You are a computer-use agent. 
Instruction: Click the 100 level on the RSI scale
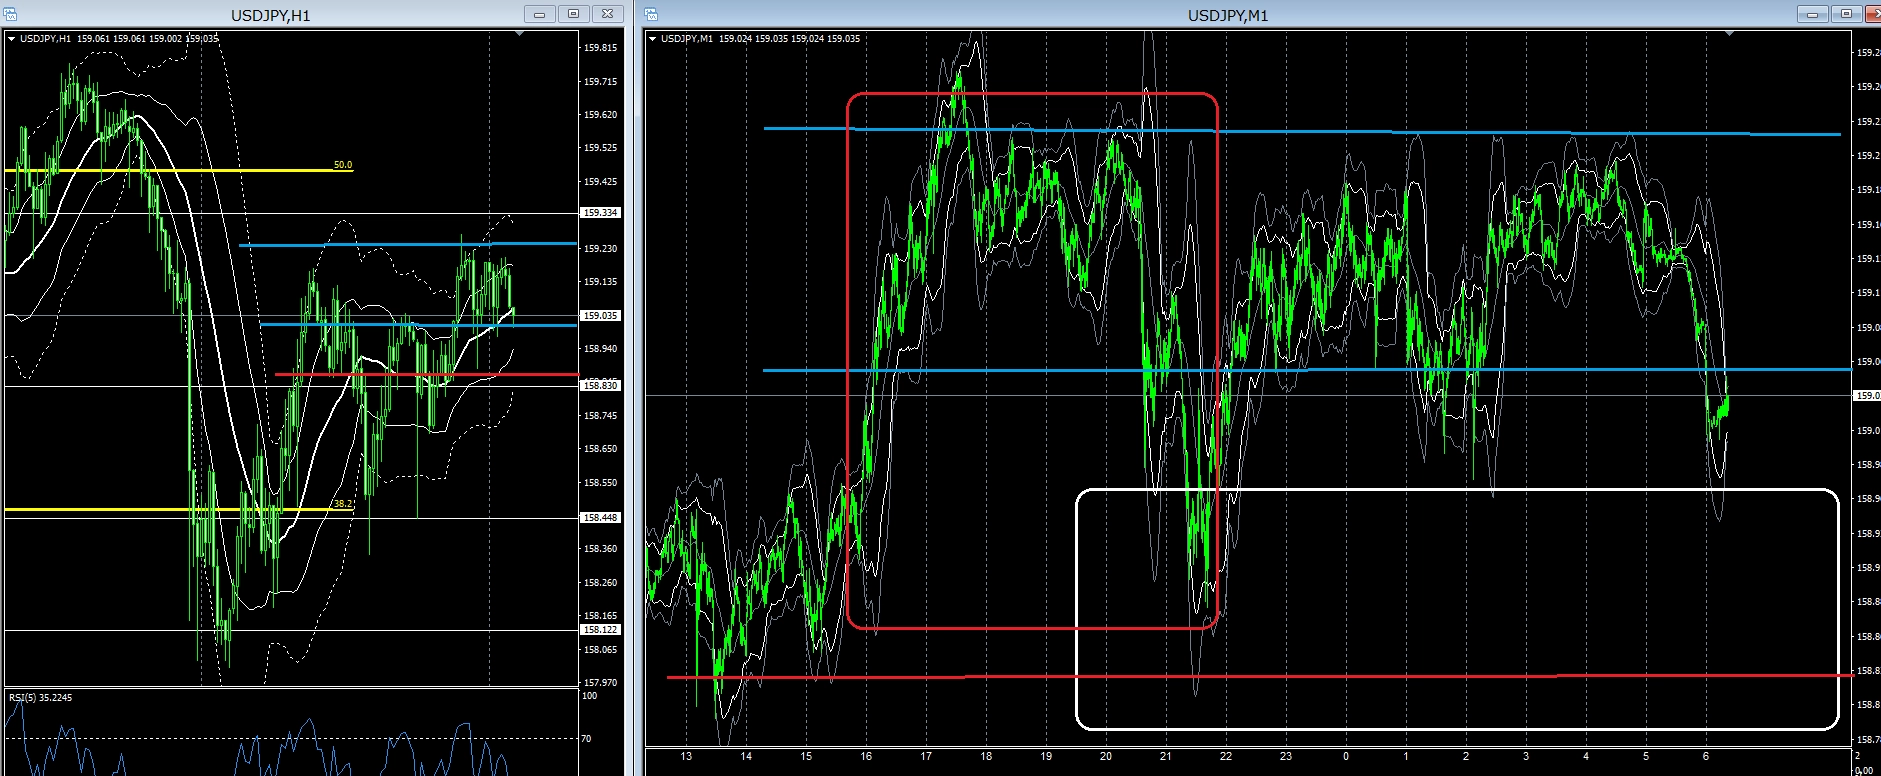[590, 696]
